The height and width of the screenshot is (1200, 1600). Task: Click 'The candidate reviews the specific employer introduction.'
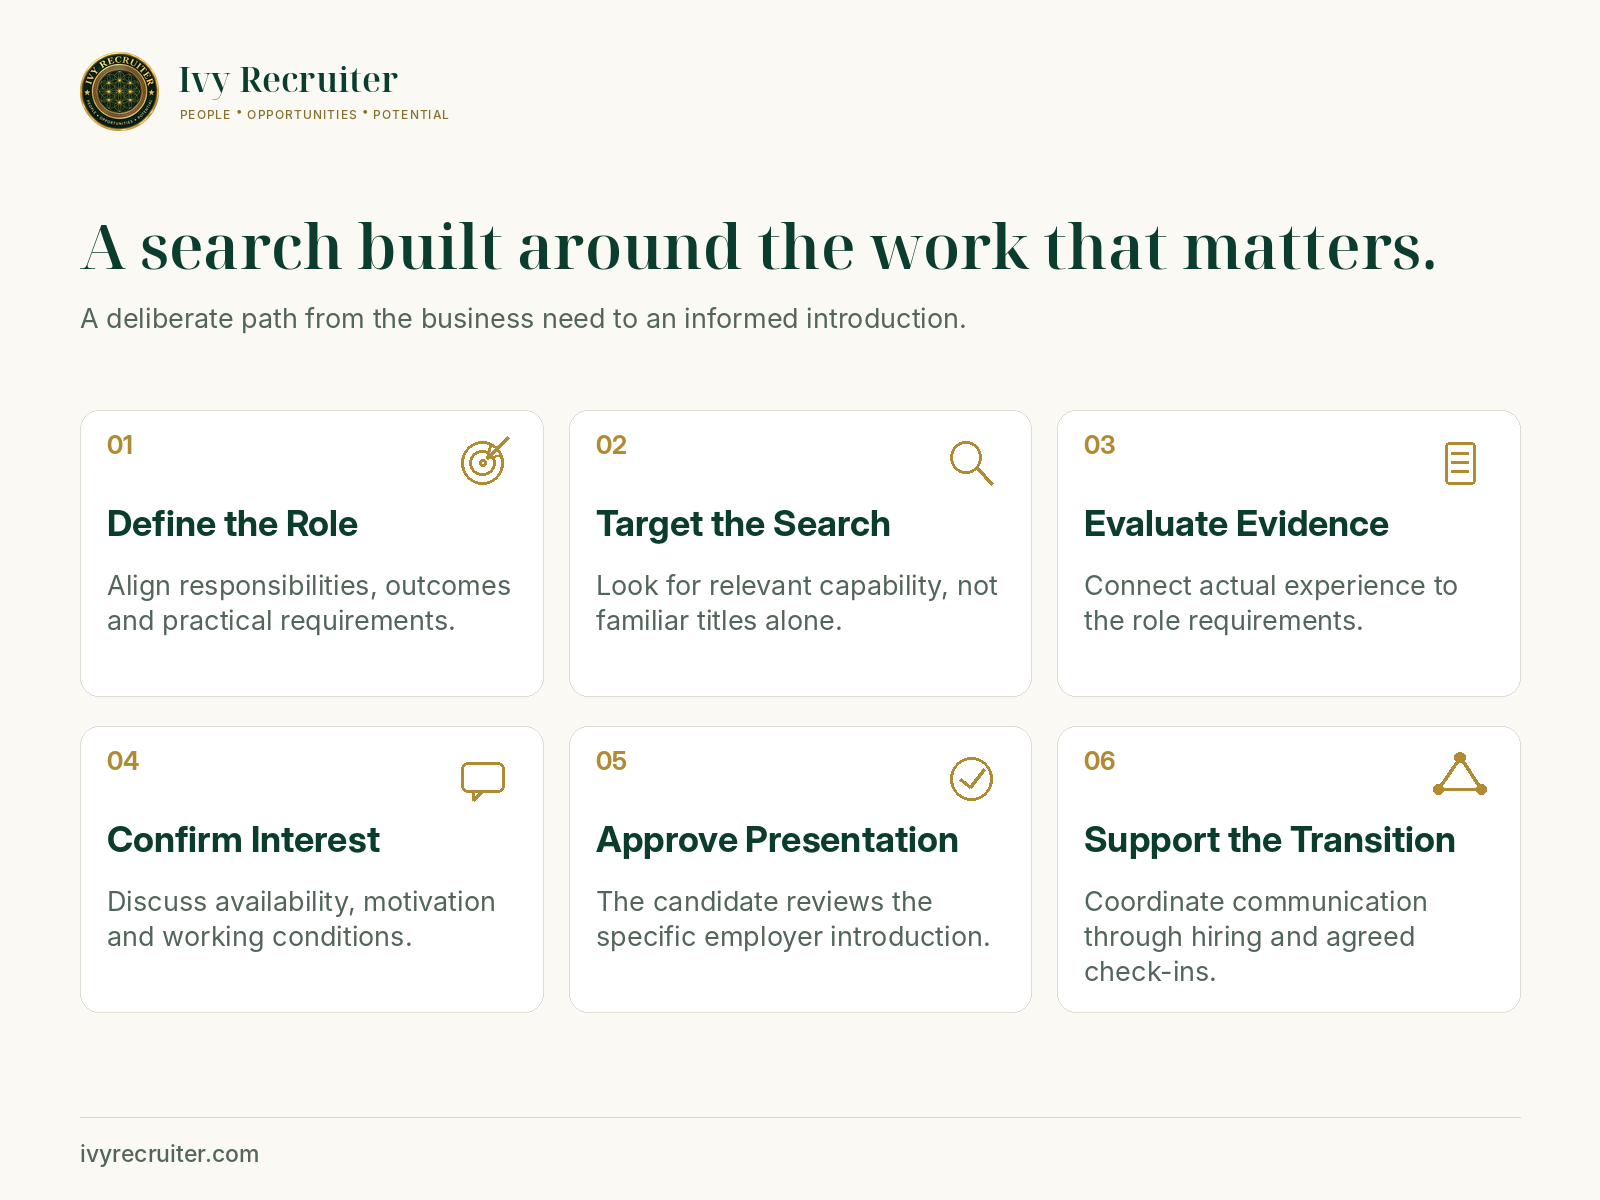(793, 919)
